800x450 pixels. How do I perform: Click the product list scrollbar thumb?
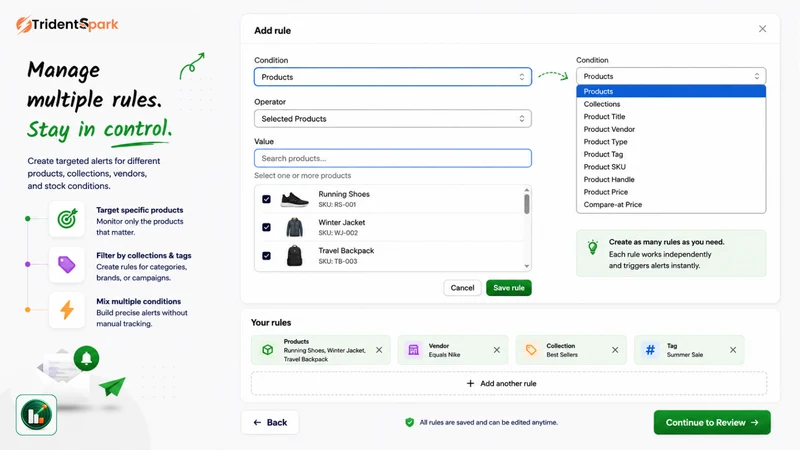click(527, 204)
